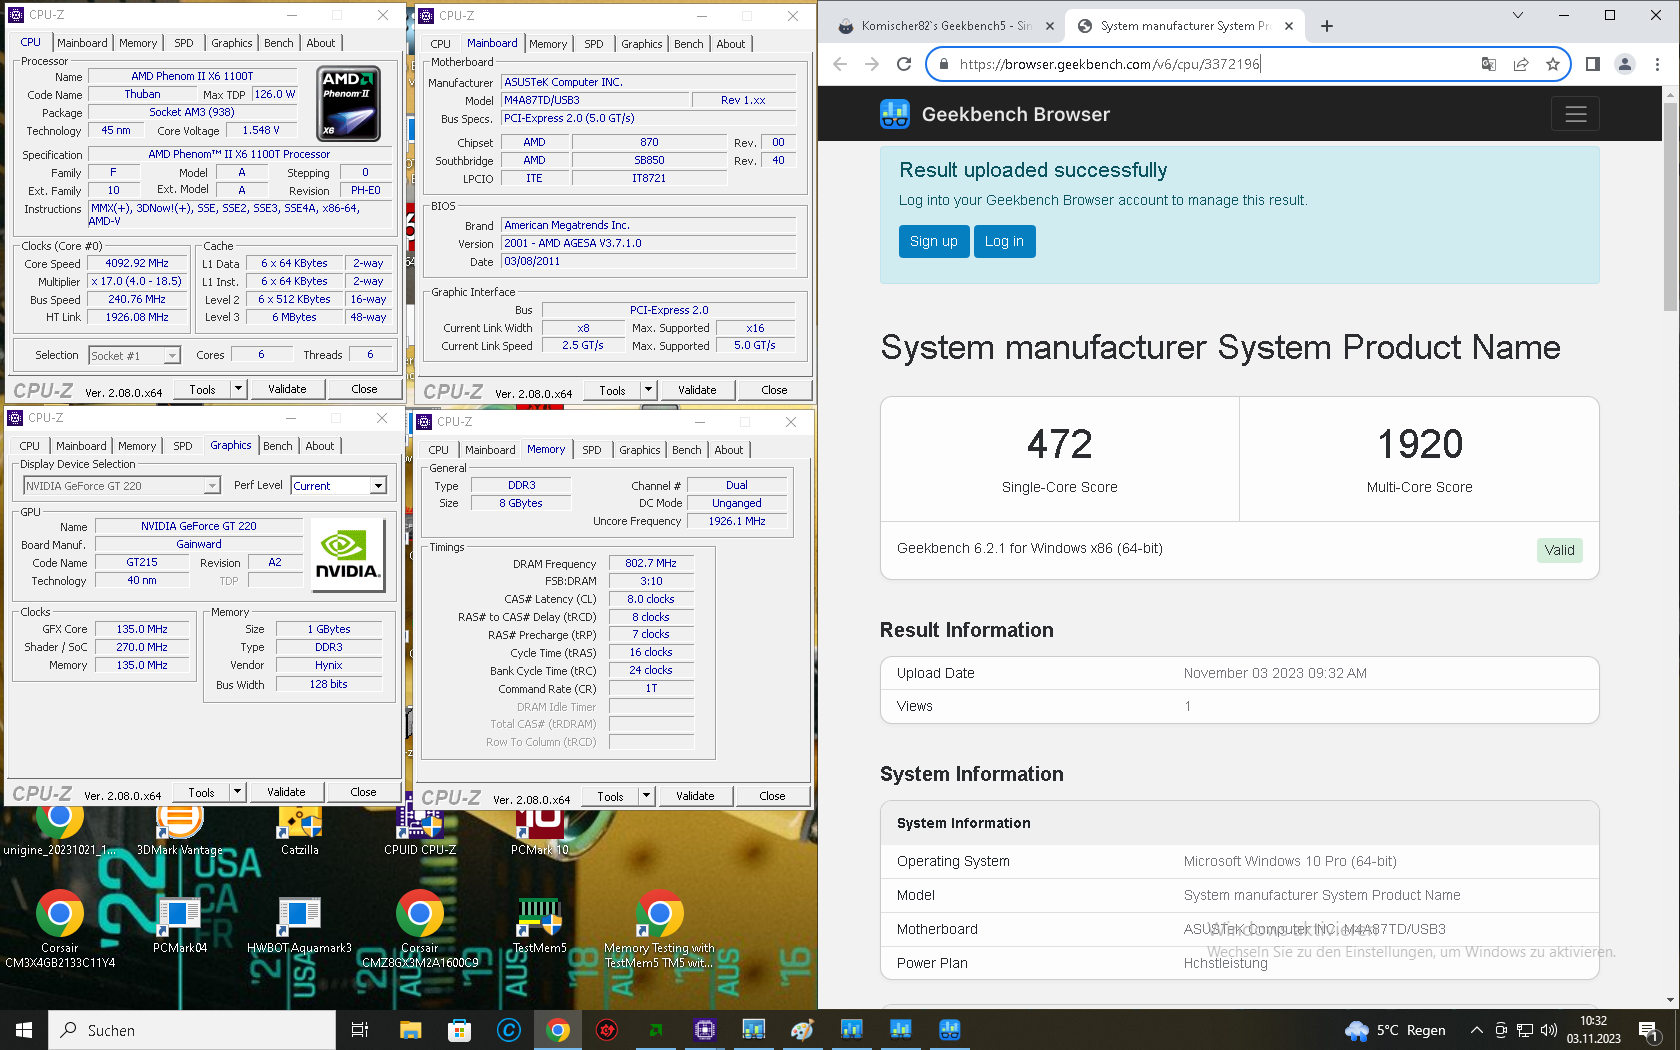Open the CPU-Z taskbar icon with the purple chip

click(x=705, y=1030)
